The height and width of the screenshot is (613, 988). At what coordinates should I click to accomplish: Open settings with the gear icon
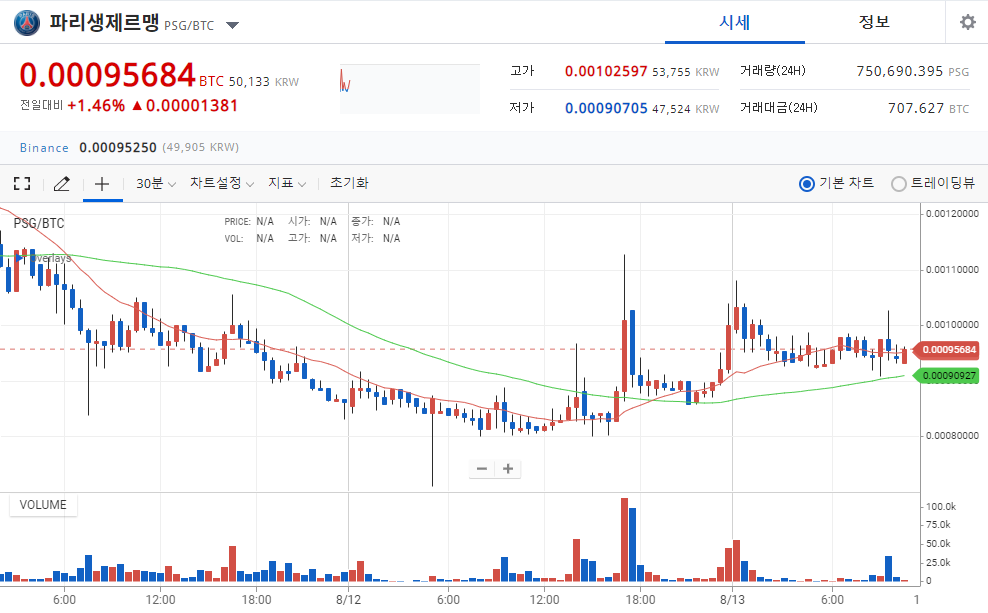(x=967, y=22)
